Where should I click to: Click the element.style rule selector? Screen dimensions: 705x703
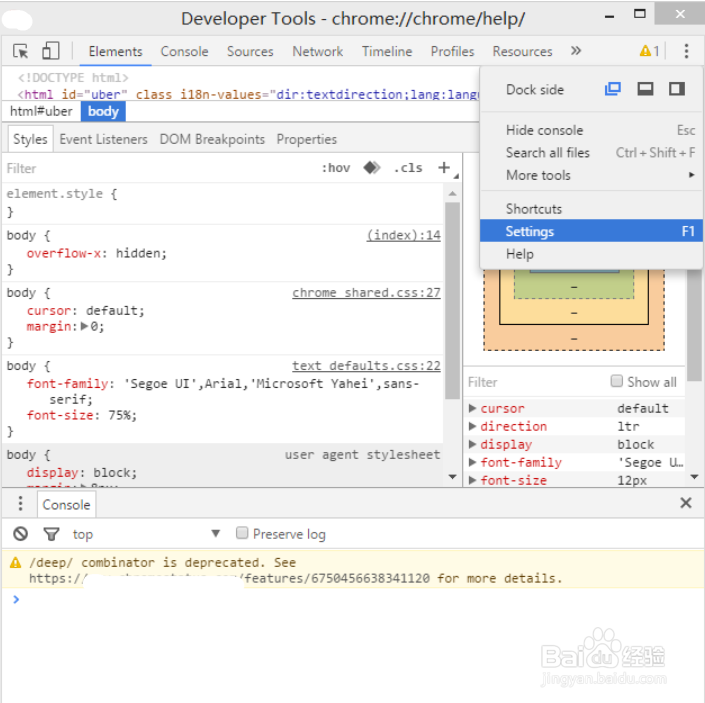coord(54,194)
